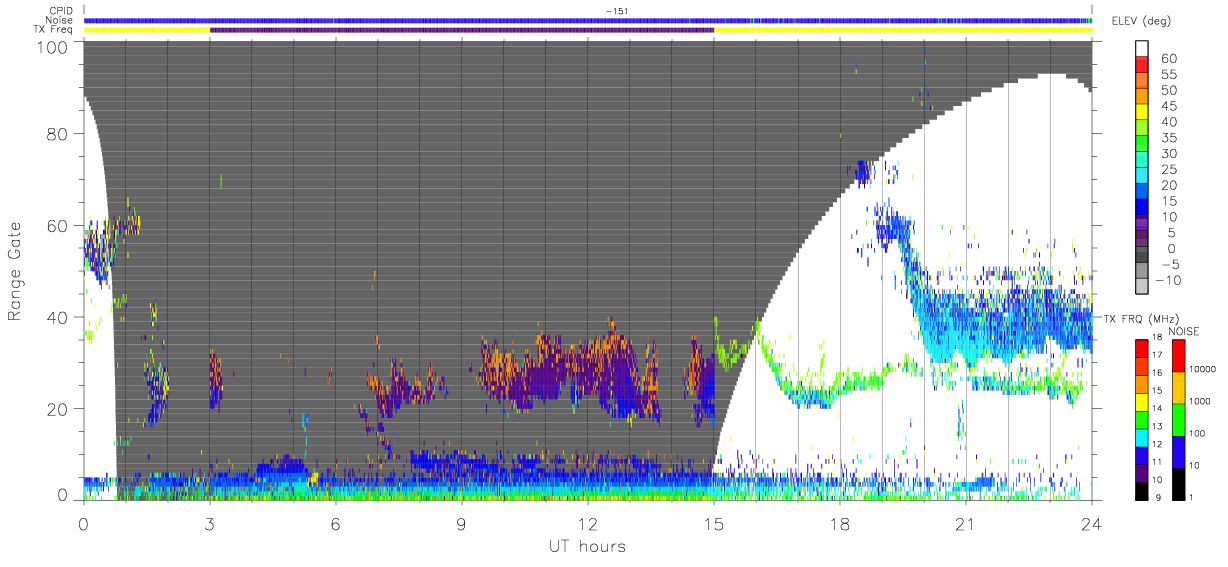1228x567 pixels.
Task: Click the y-axis tick label '60'
Action: click(x=59, y=225)
